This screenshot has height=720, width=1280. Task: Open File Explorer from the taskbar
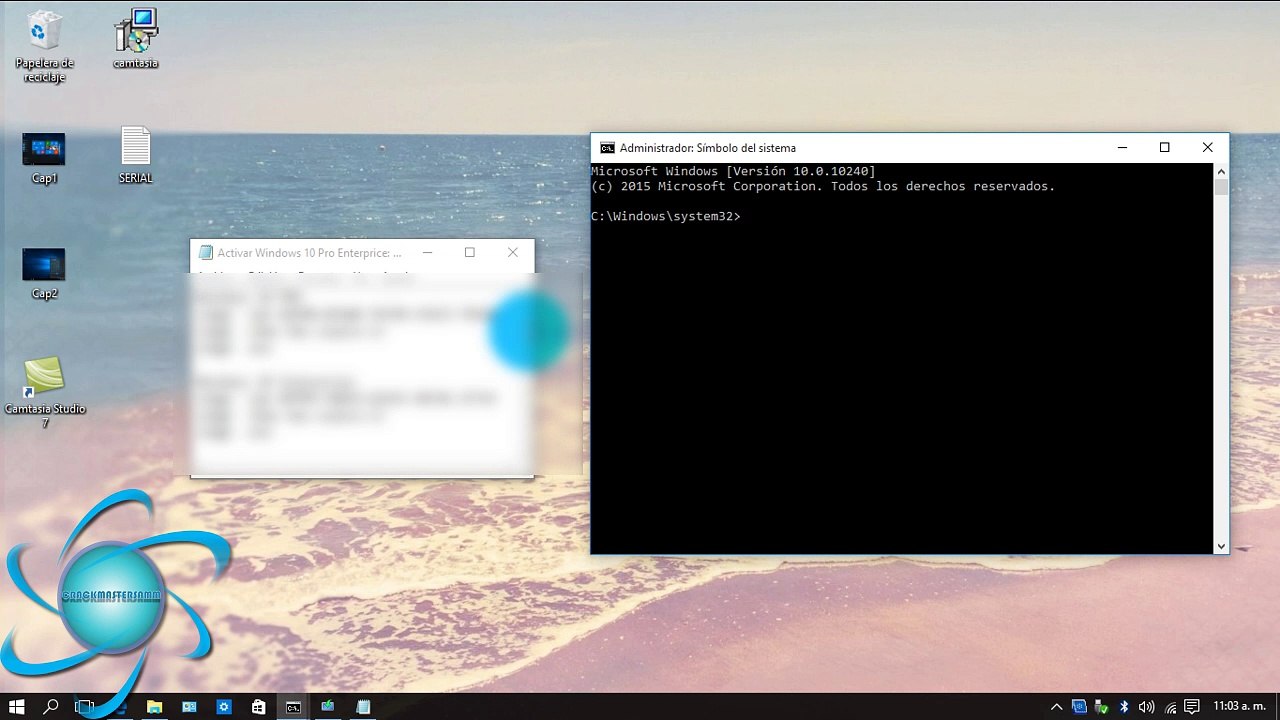[x=154, y=707]
